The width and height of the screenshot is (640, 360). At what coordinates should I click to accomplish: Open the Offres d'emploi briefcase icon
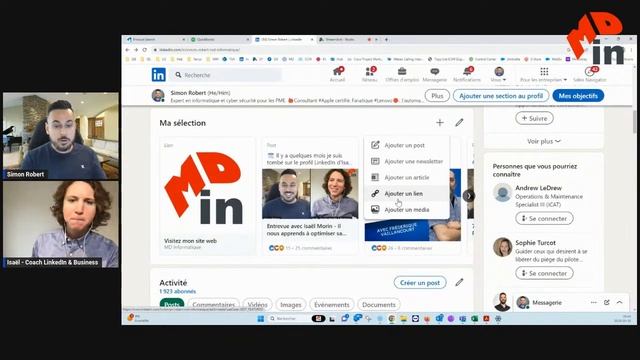pos(402,74)
